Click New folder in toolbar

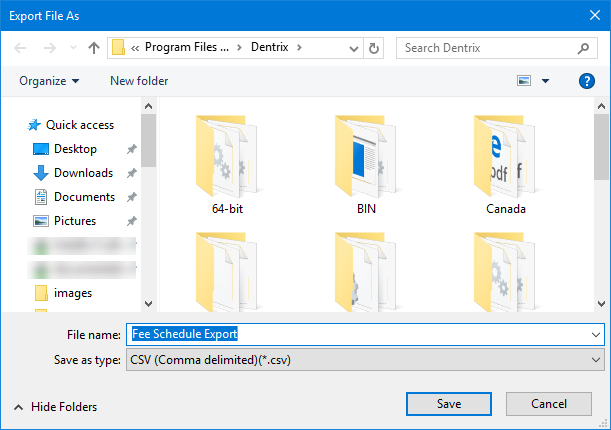[x=139, y=81]
